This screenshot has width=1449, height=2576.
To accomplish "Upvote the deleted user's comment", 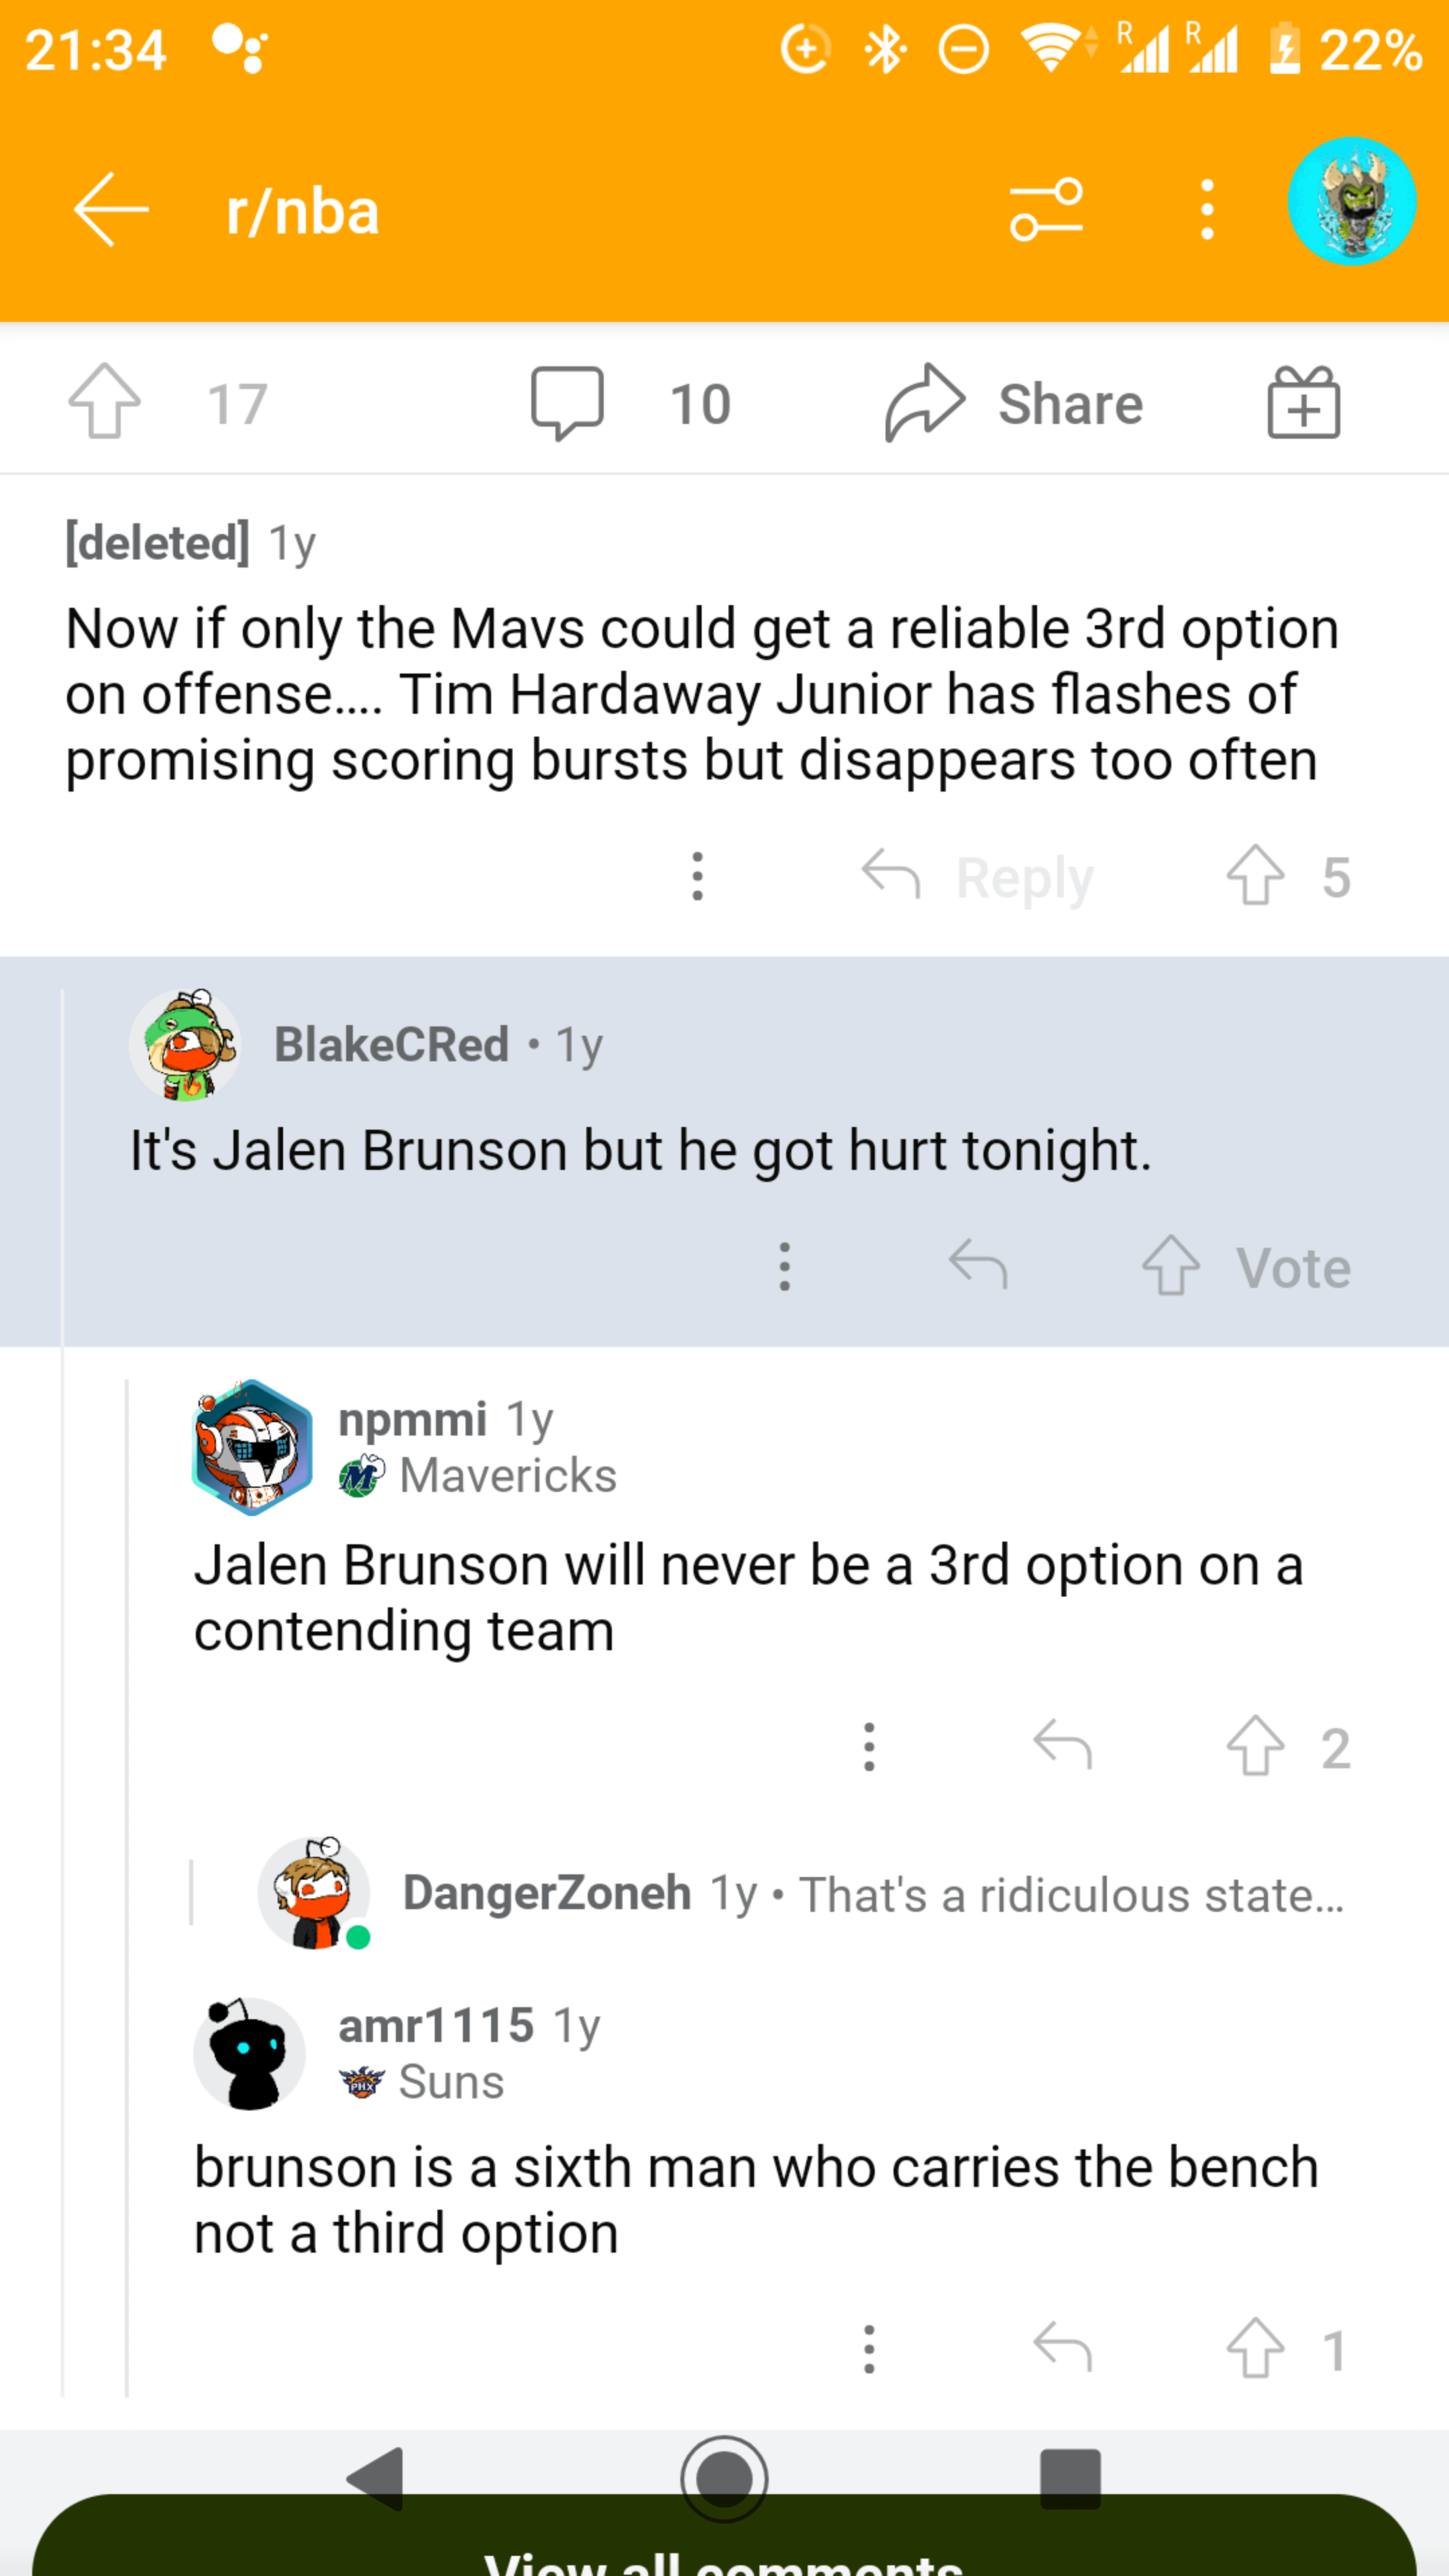I will coord(1256,876).
